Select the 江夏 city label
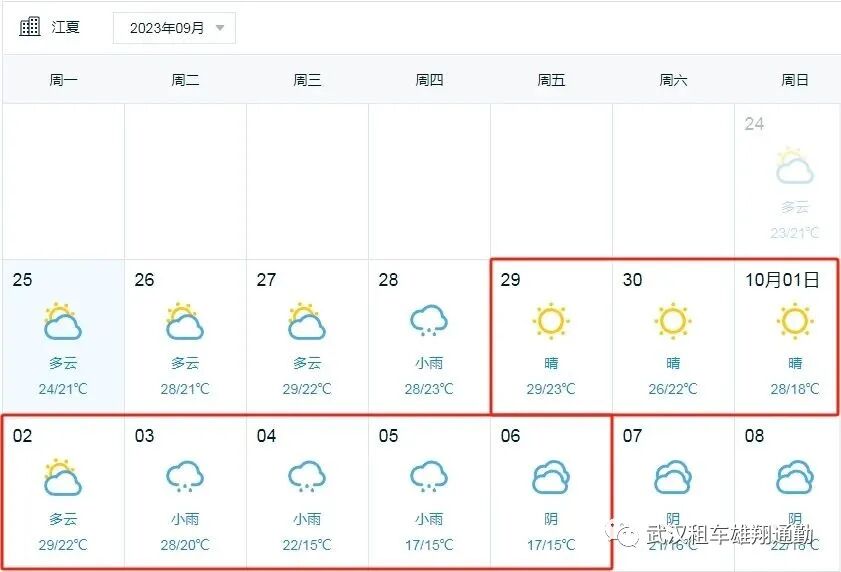Viewport: 841px width, 572px height. 65,27
